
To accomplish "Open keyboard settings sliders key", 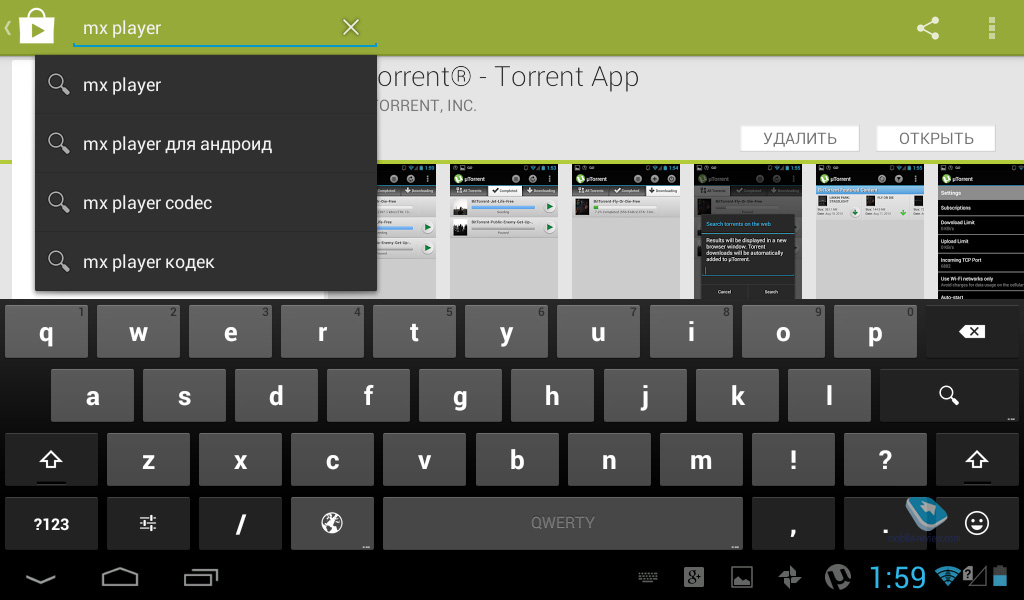I will [148, 524].
